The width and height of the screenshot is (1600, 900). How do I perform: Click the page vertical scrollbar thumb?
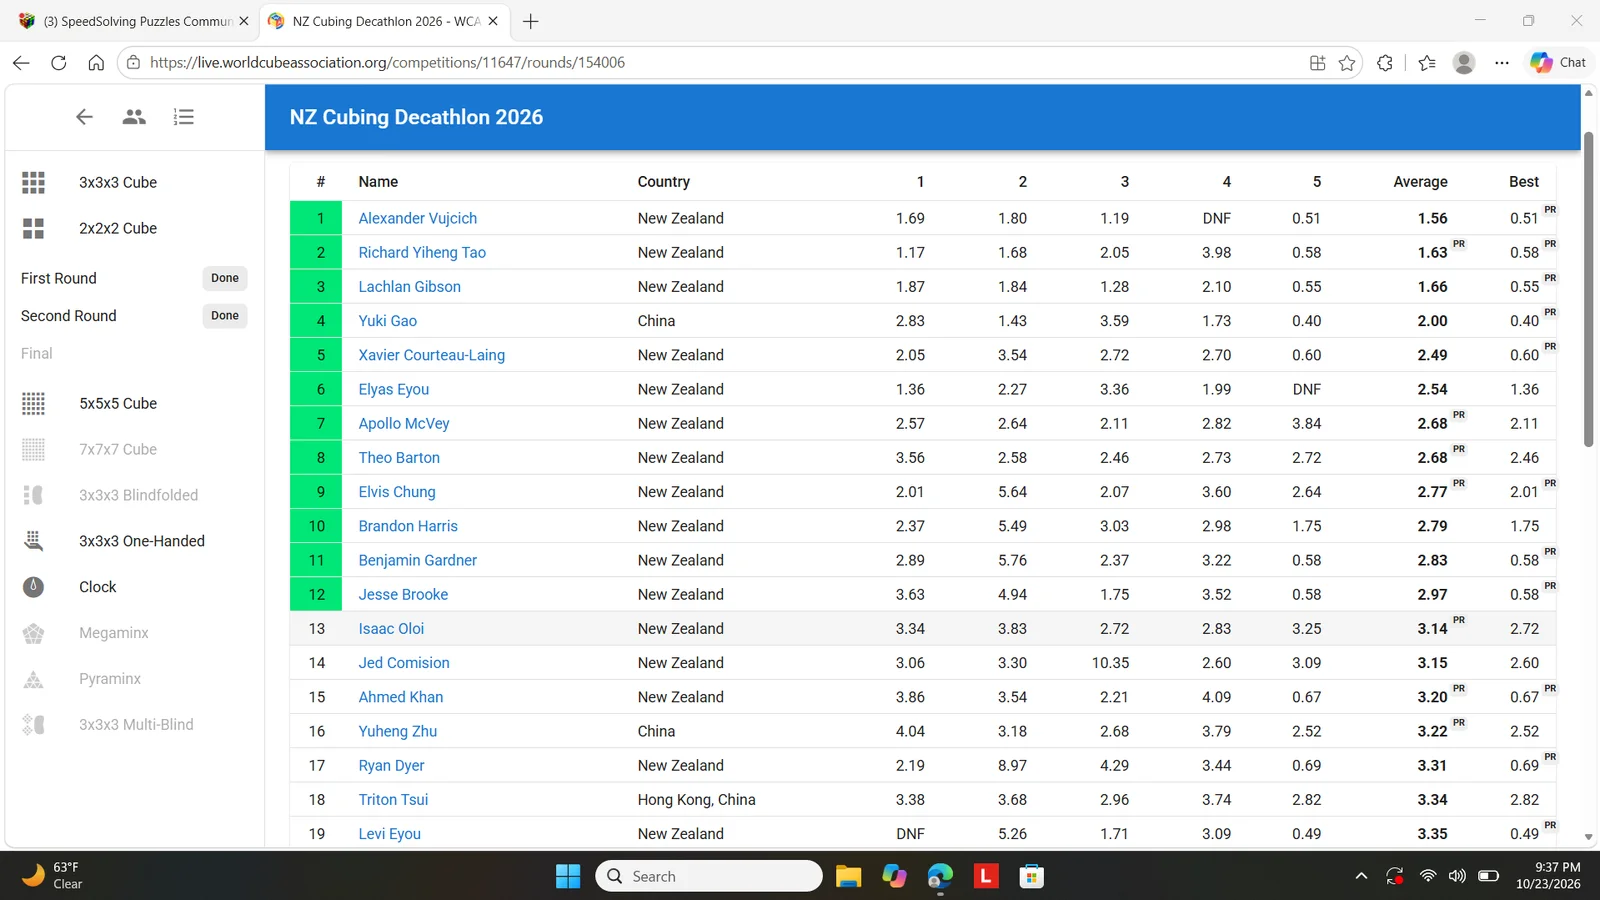click(1588, 290)
